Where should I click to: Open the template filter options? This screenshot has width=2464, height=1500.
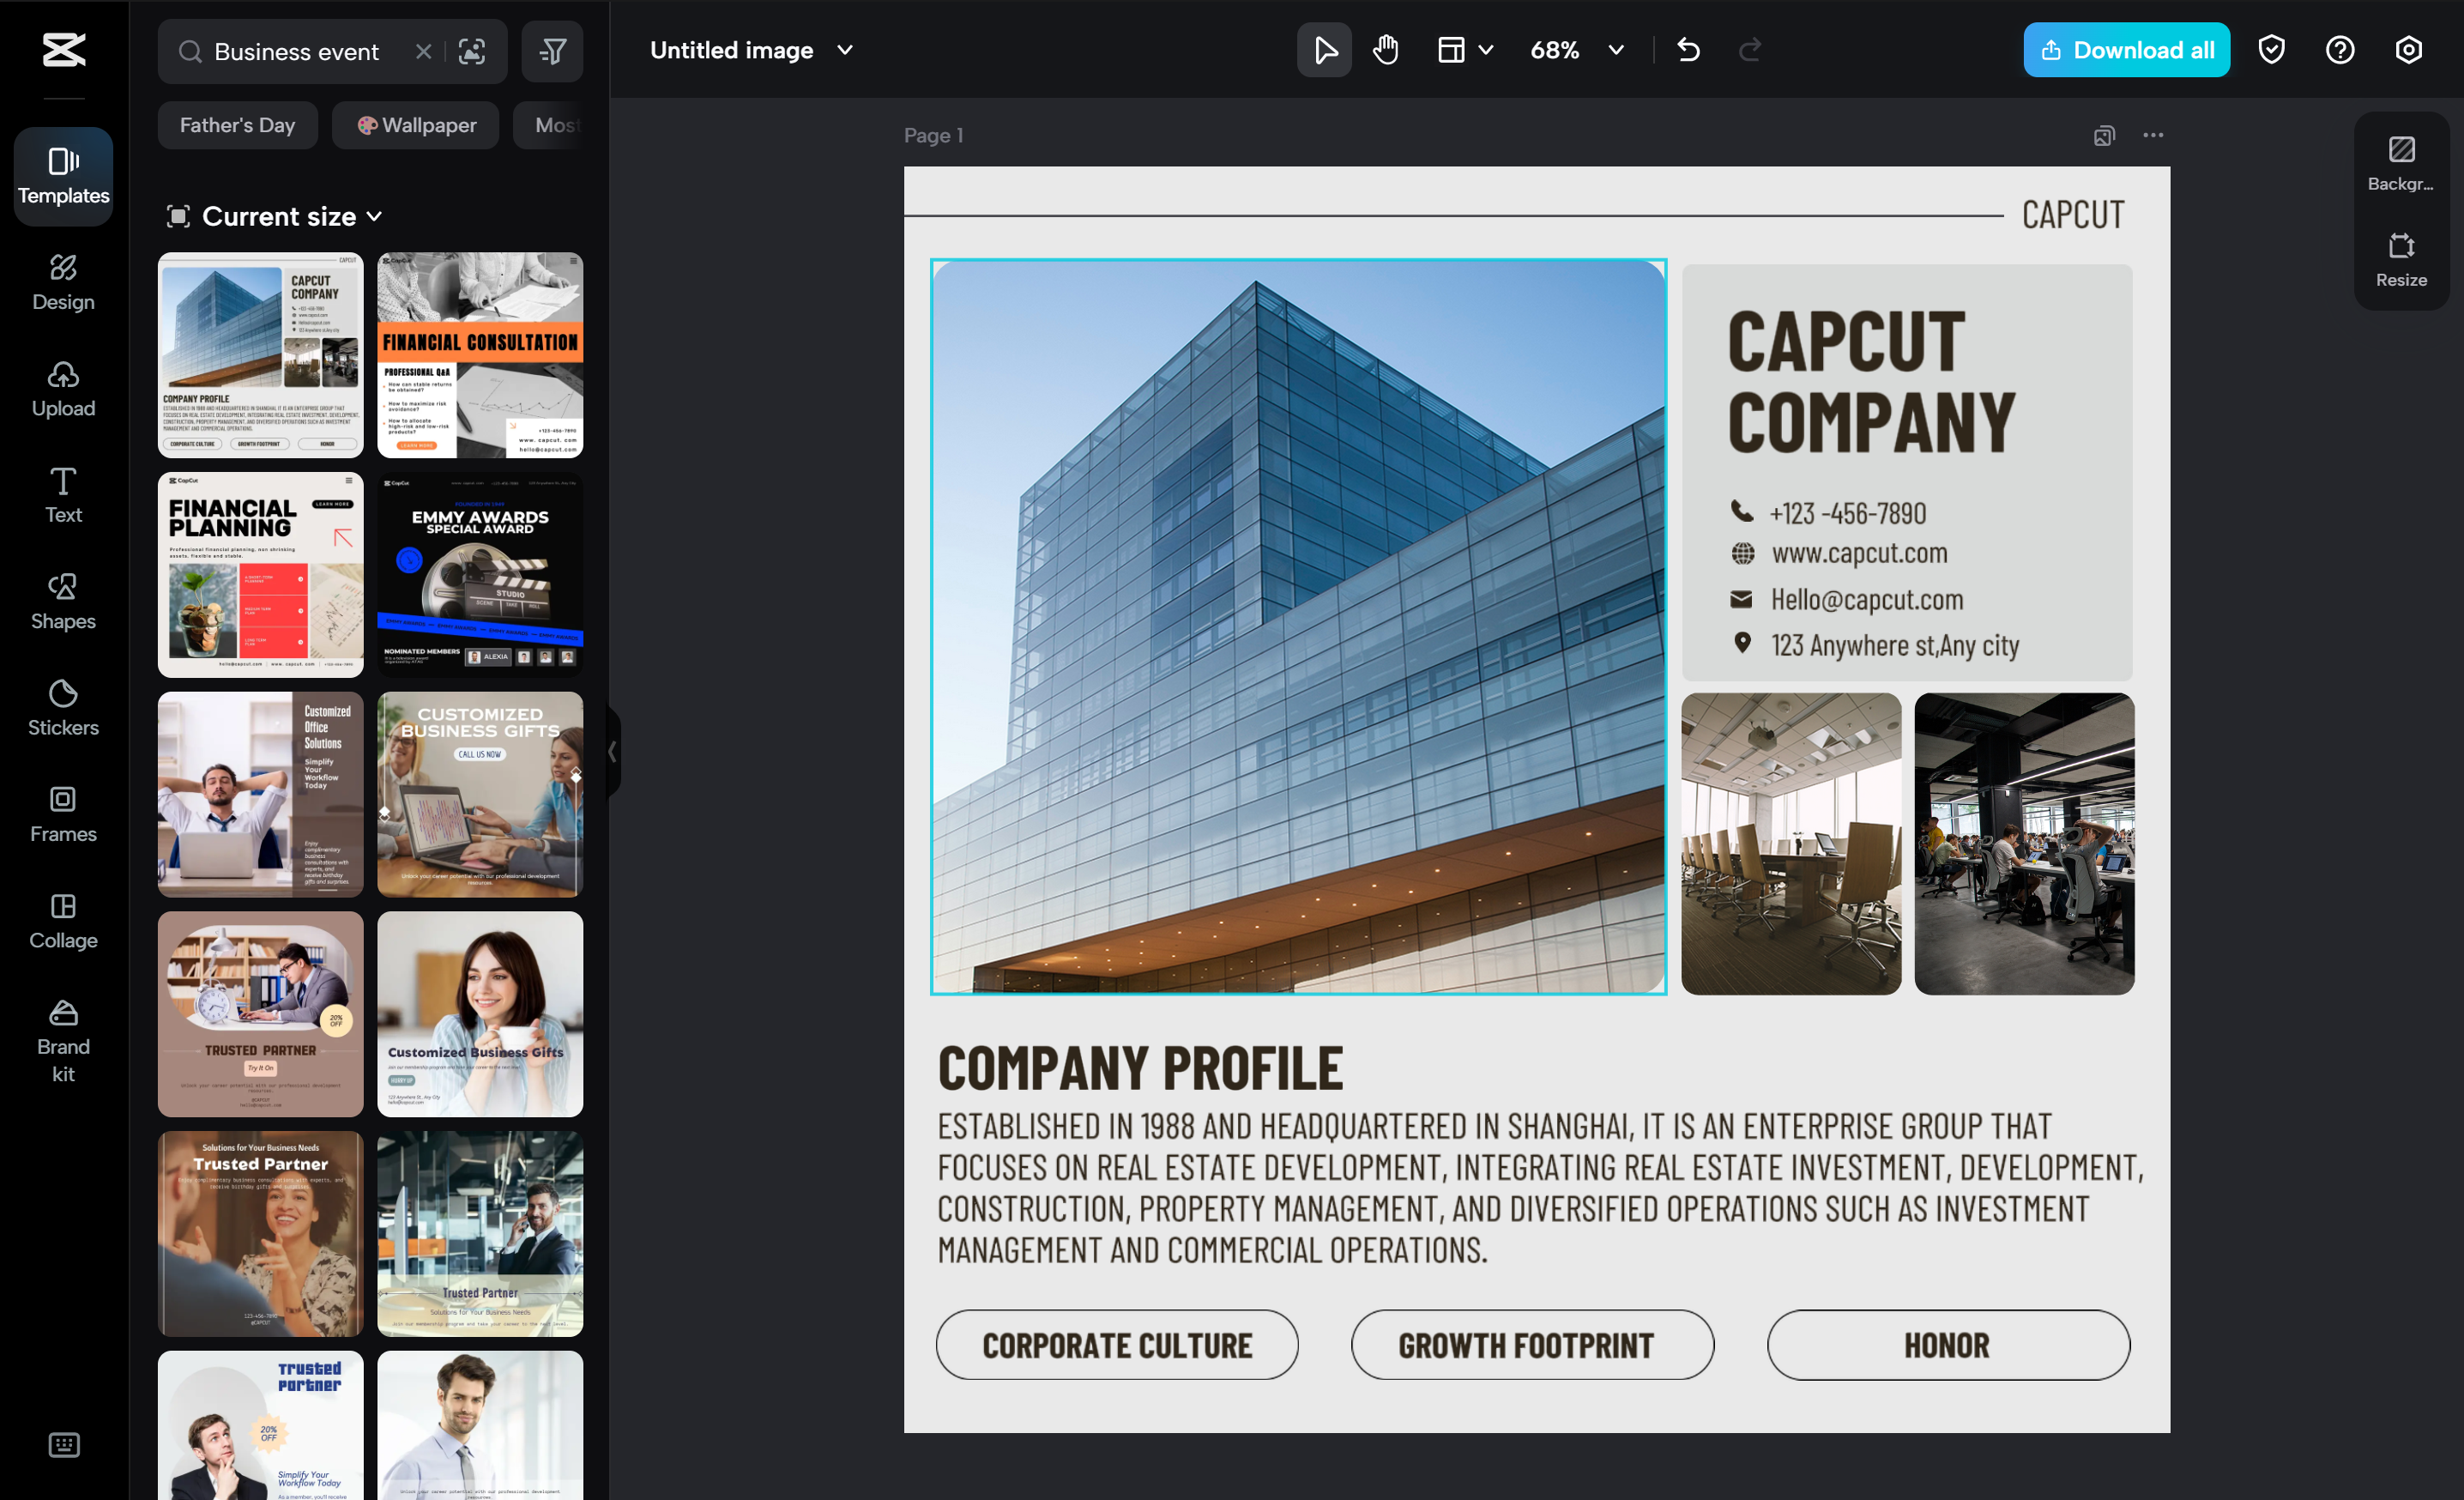pos(552,52)
